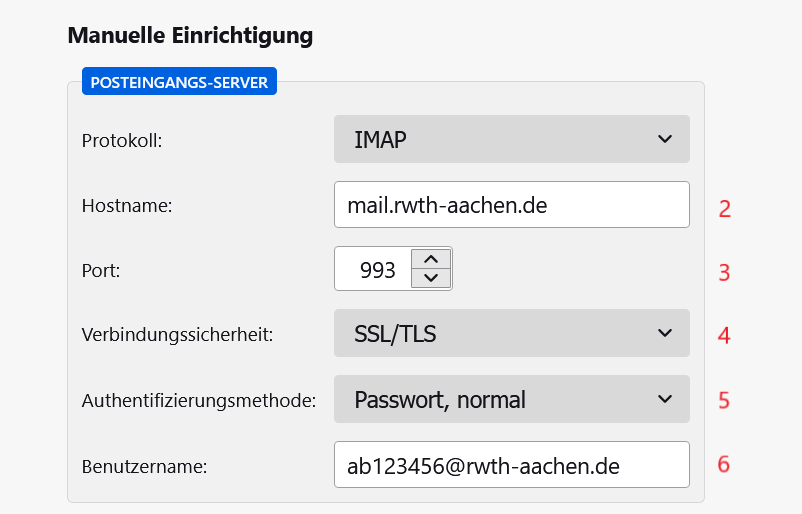Open the Protokoll dropdown showing IMAP
The height and width of the screenshot is (514, 802).
click(x=500, y=139)
